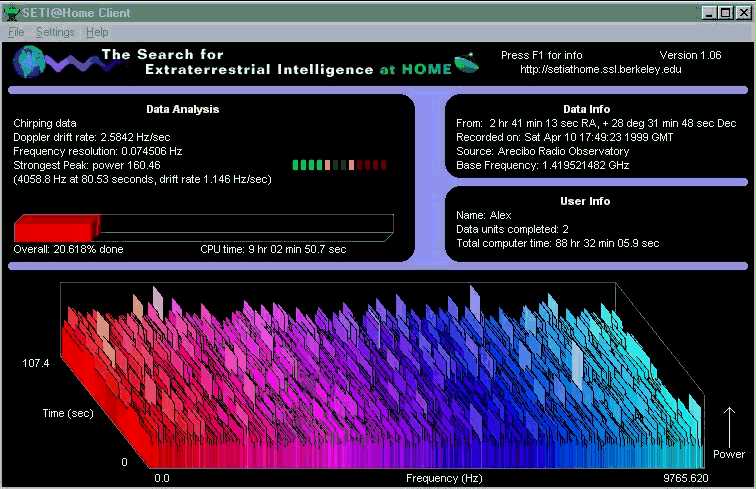Click the 0.0 frequency axis value
This screenshot has width=756, height=489.
point(162,478)
